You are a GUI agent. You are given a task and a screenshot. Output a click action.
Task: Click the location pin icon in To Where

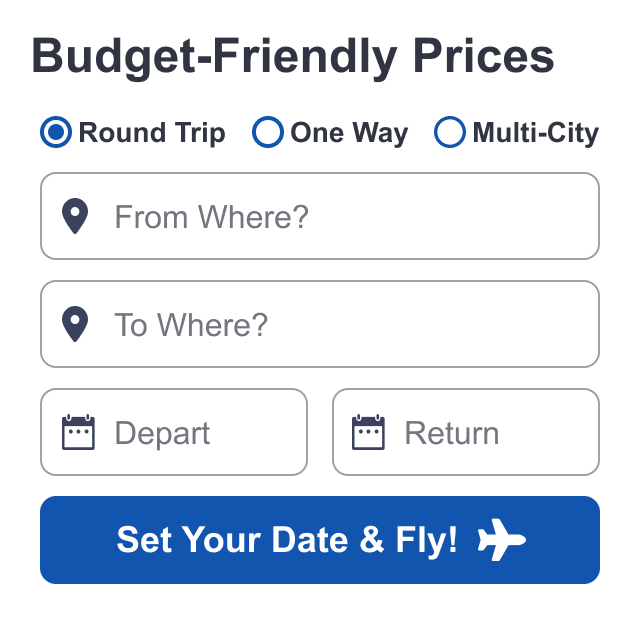pyautogui.click(x=75, y=324)
